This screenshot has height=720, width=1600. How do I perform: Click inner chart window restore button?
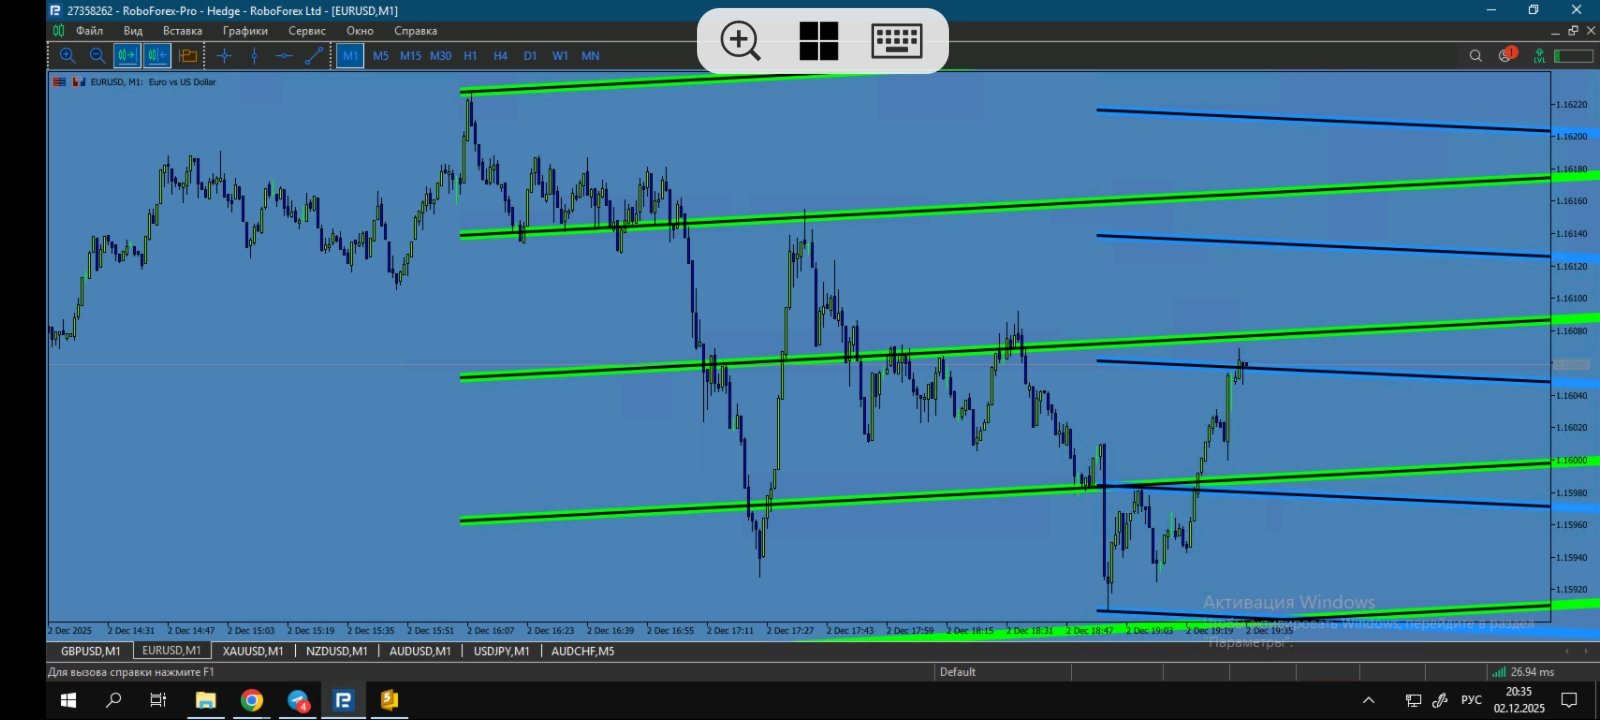1572,31
